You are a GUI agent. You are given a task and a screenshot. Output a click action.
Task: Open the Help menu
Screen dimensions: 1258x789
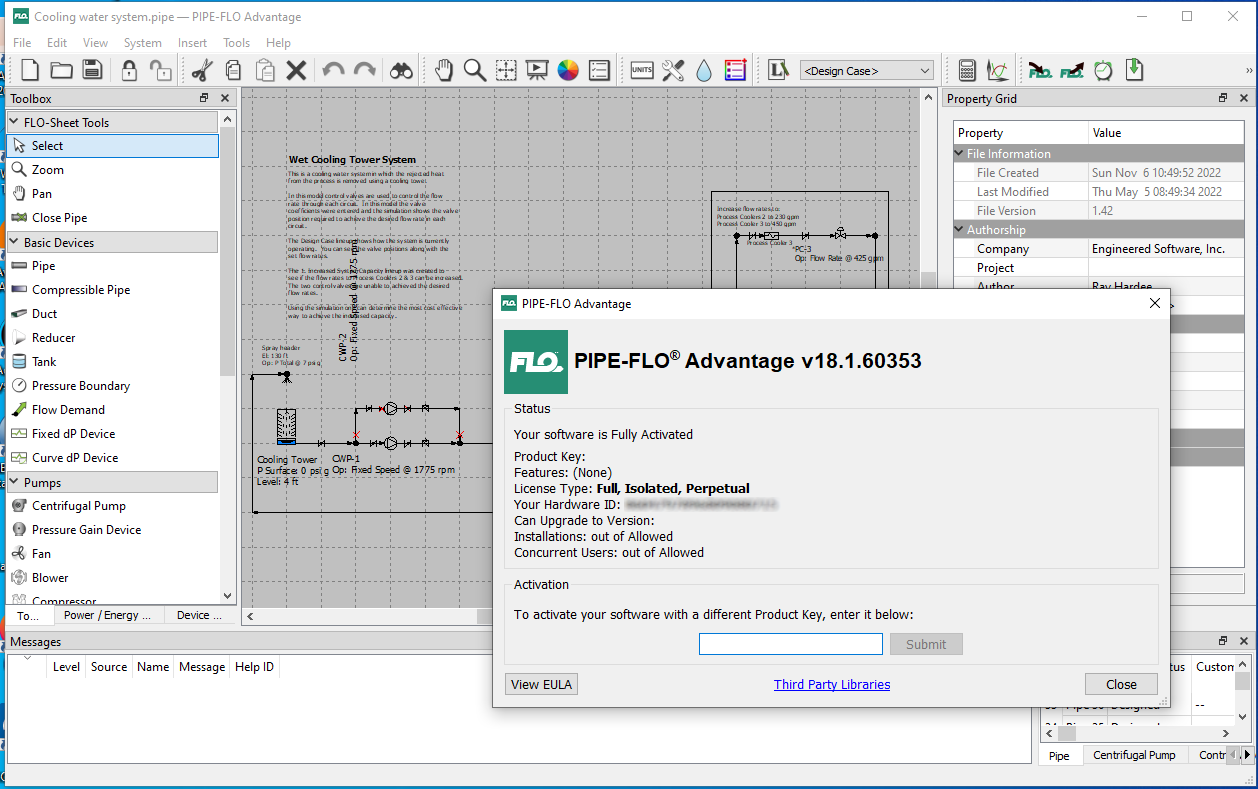pyautogui.click(x=278, y=43)
